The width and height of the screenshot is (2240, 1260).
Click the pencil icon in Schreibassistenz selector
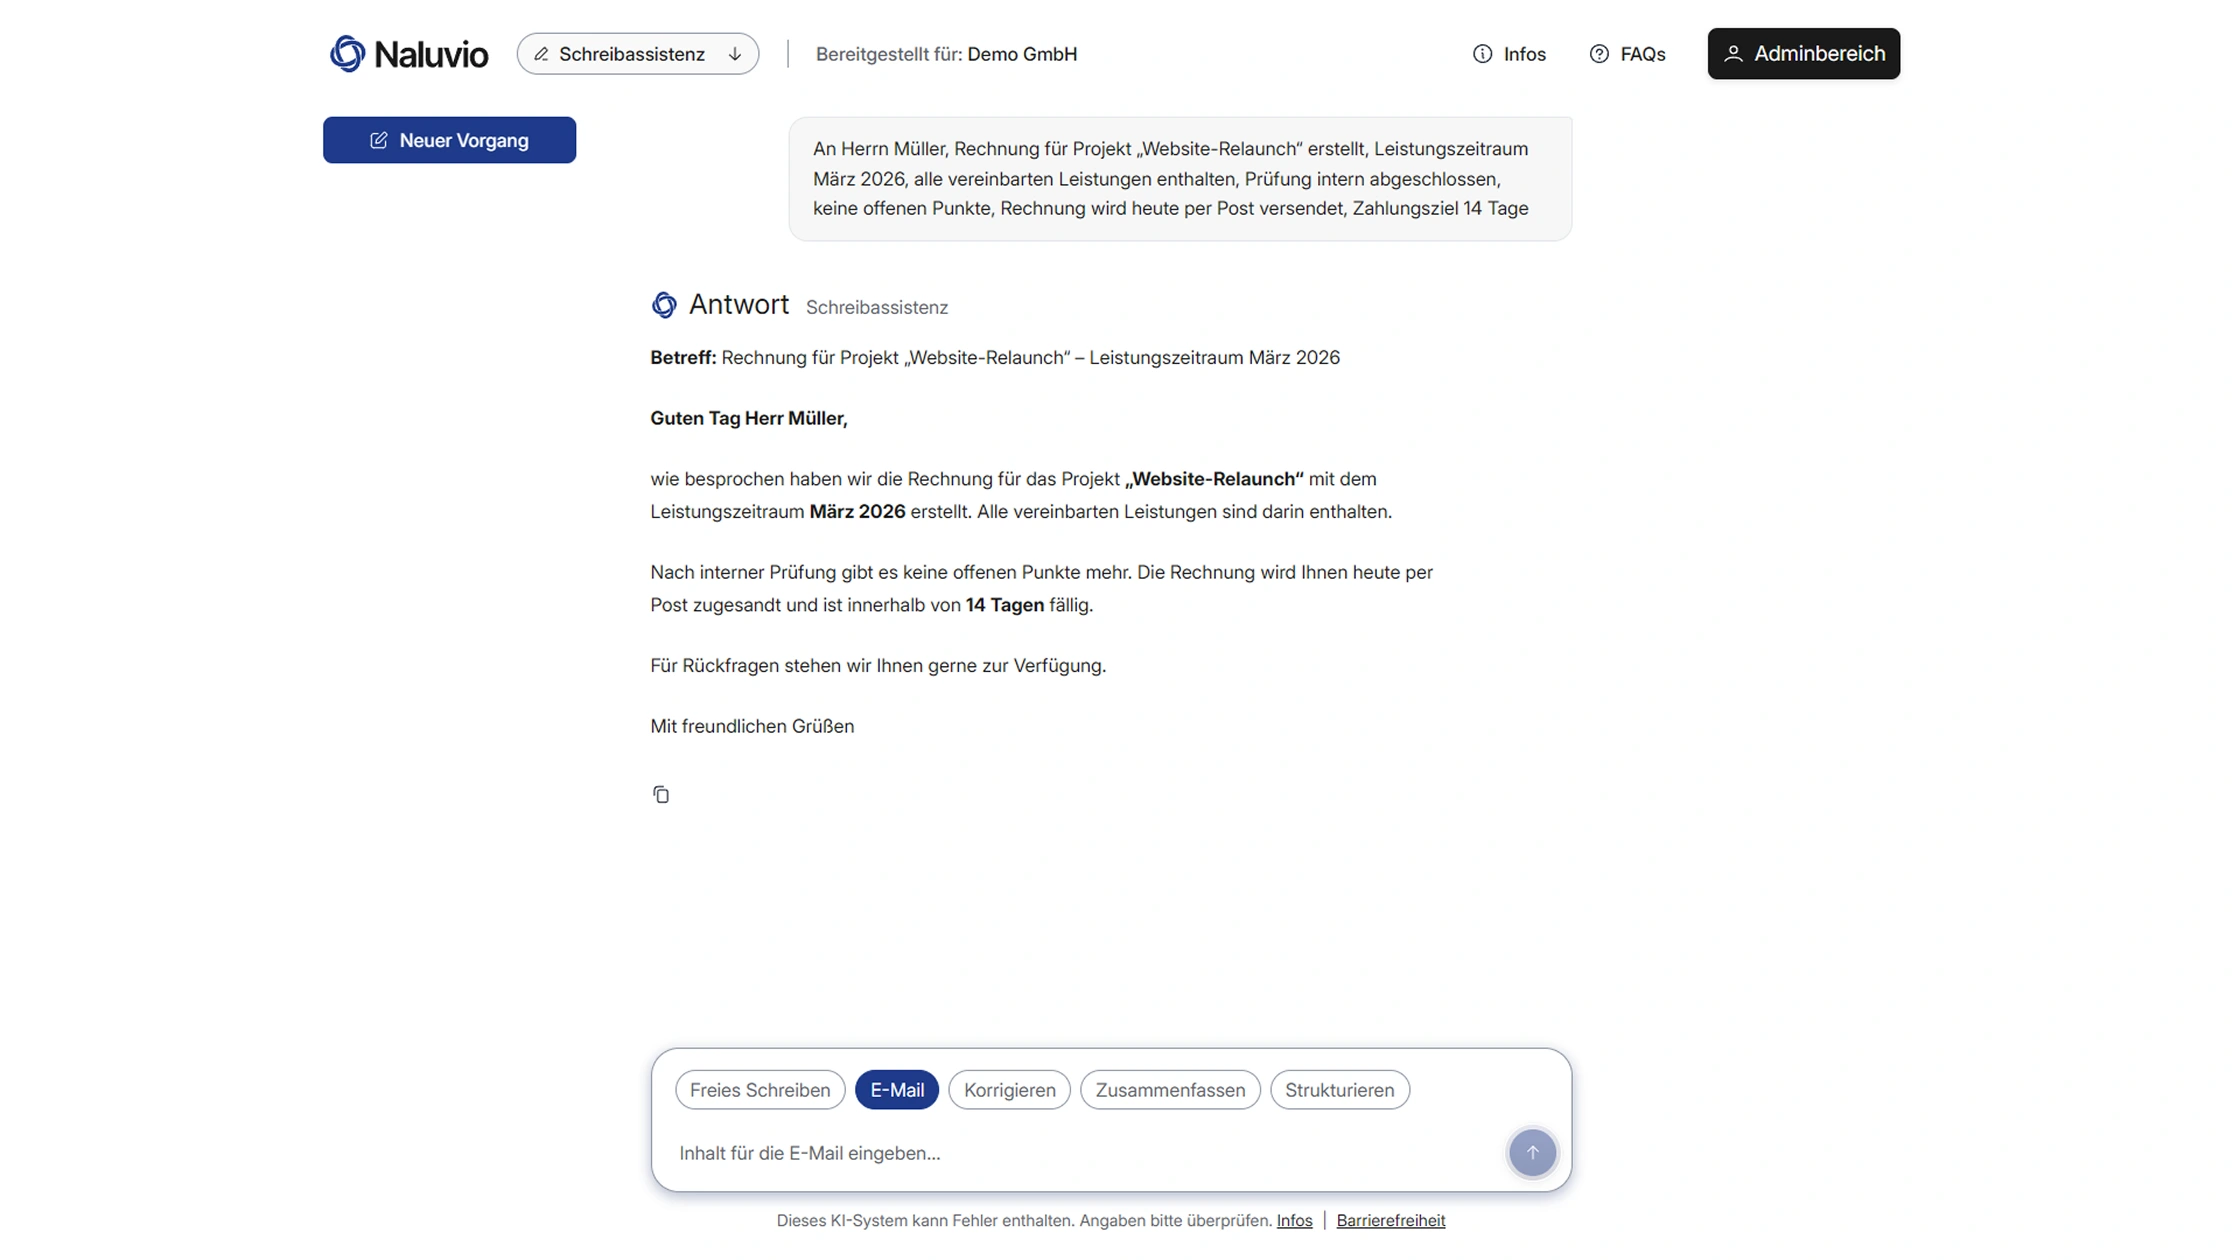[541, 54]
